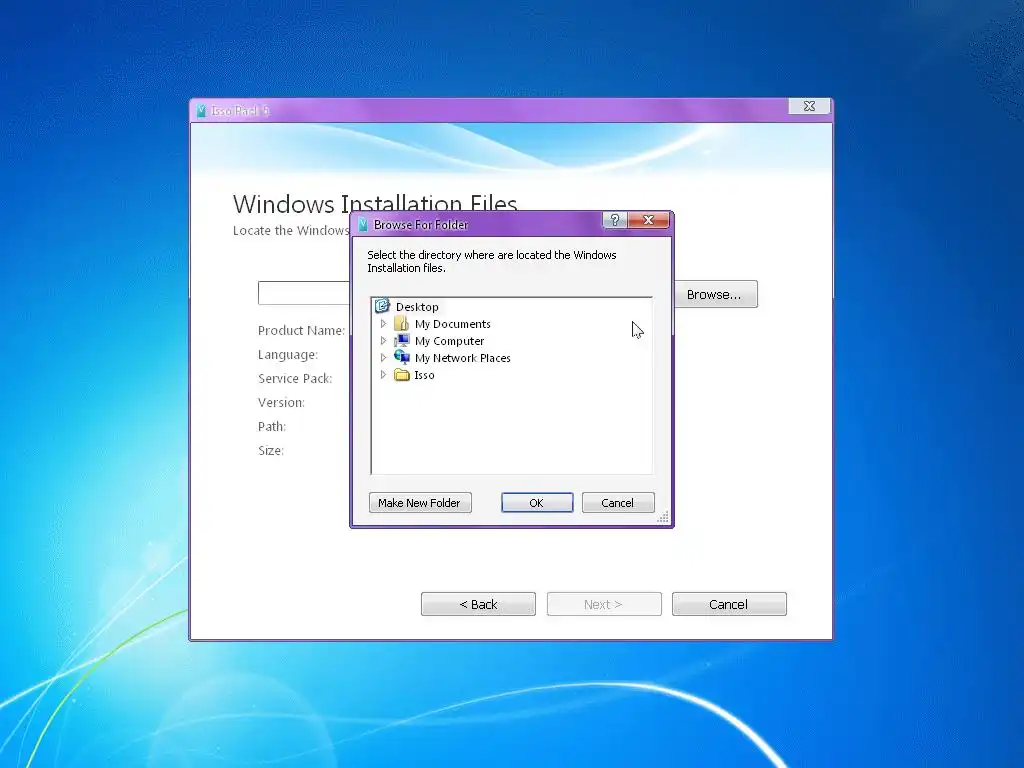1024x768 pixels.
Task: Close the Browse For Folder dialog
Action: pyautogui.click(x=648, y=220)
